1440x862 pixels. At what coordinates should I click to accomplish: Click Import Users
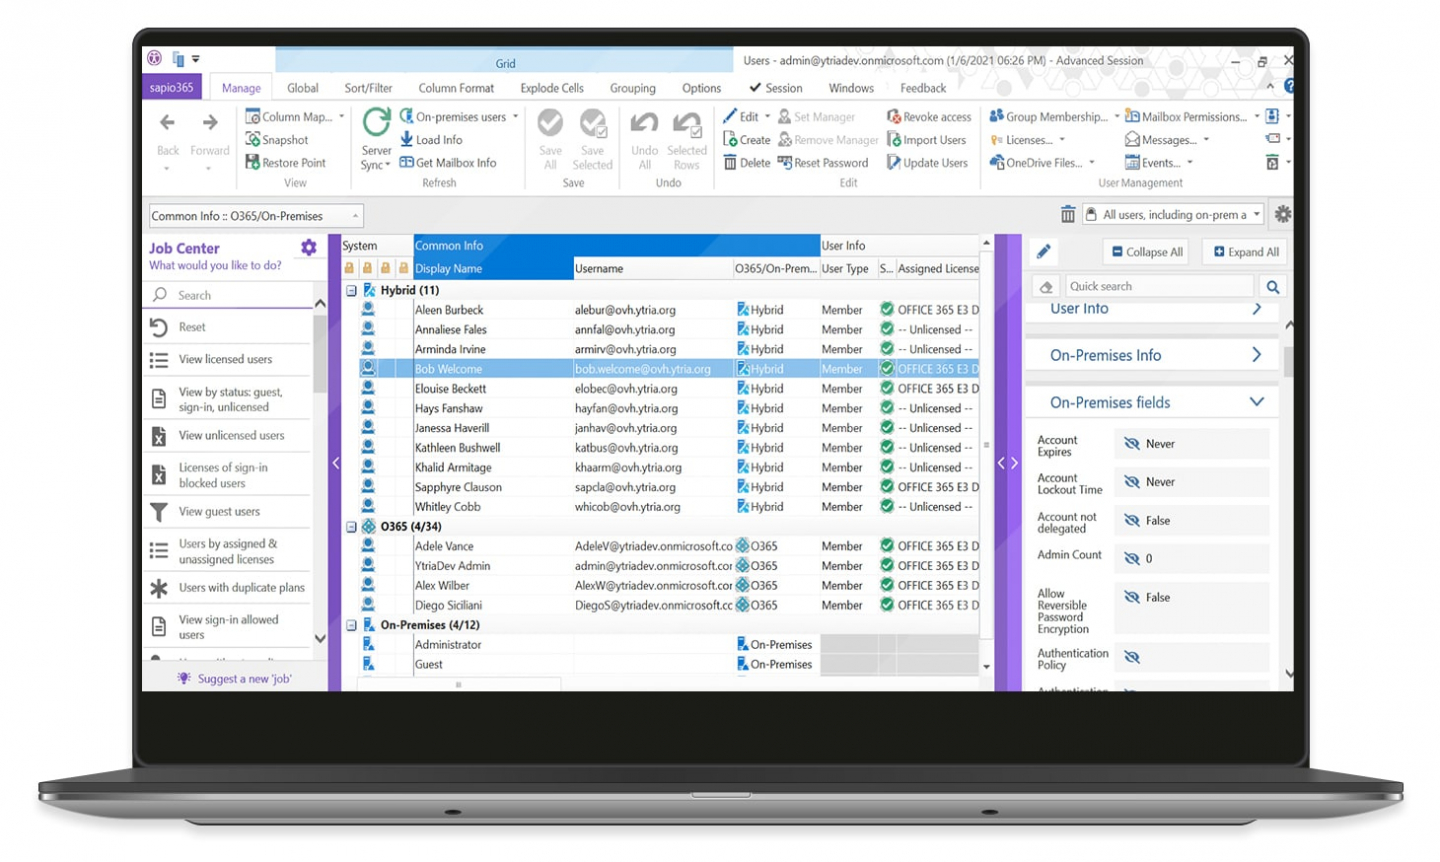click(926, 140)
